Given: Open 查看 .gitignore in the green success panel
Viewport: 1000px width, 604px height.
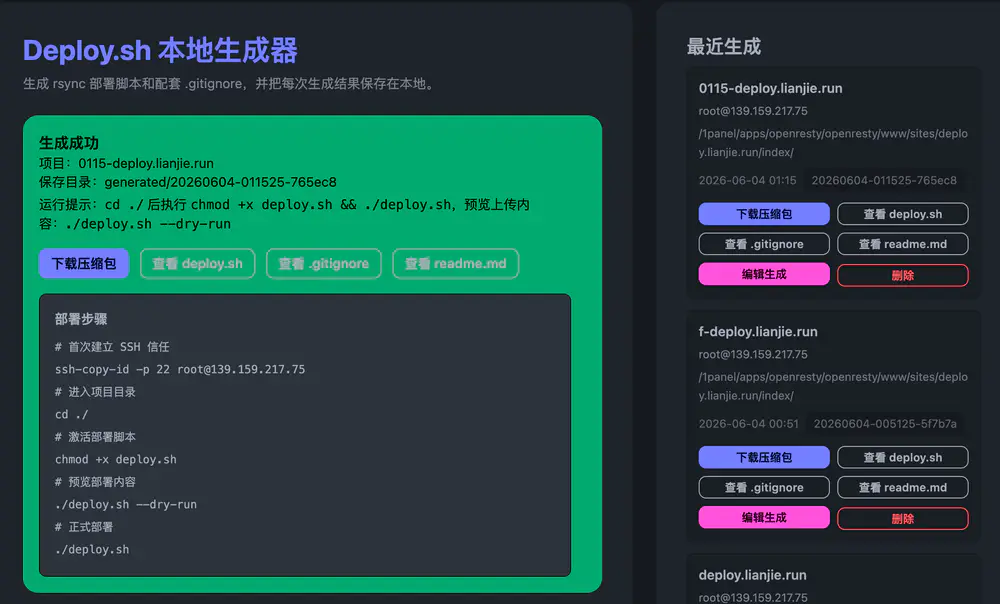Looking at the screenshot, I should tap(323, 263).
